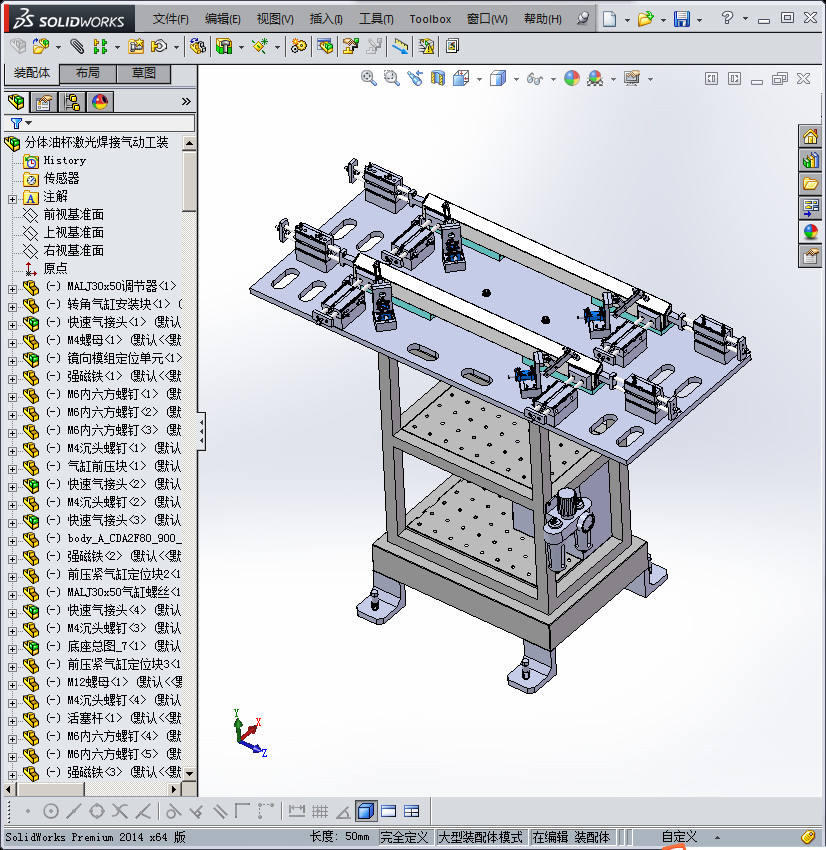Open the Appearances task pane icon

click(x=810, y=232)
